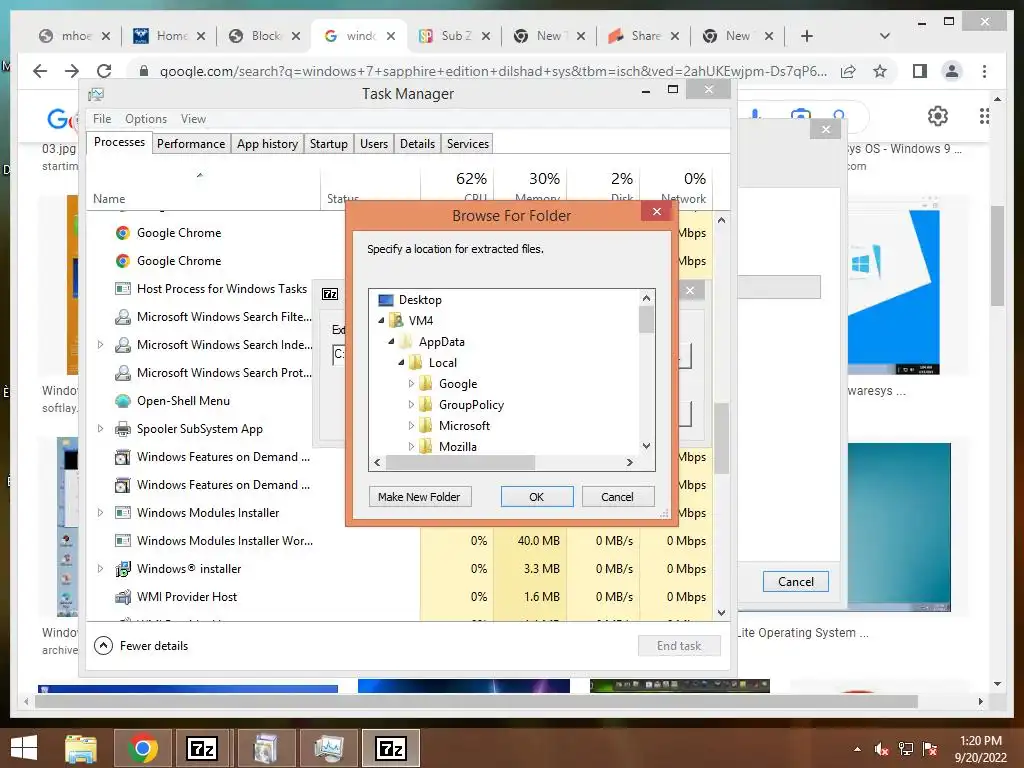This screenshot has width=1024, height=768.
Task: Toggle Chrome side panel icon
Action: 920,71
